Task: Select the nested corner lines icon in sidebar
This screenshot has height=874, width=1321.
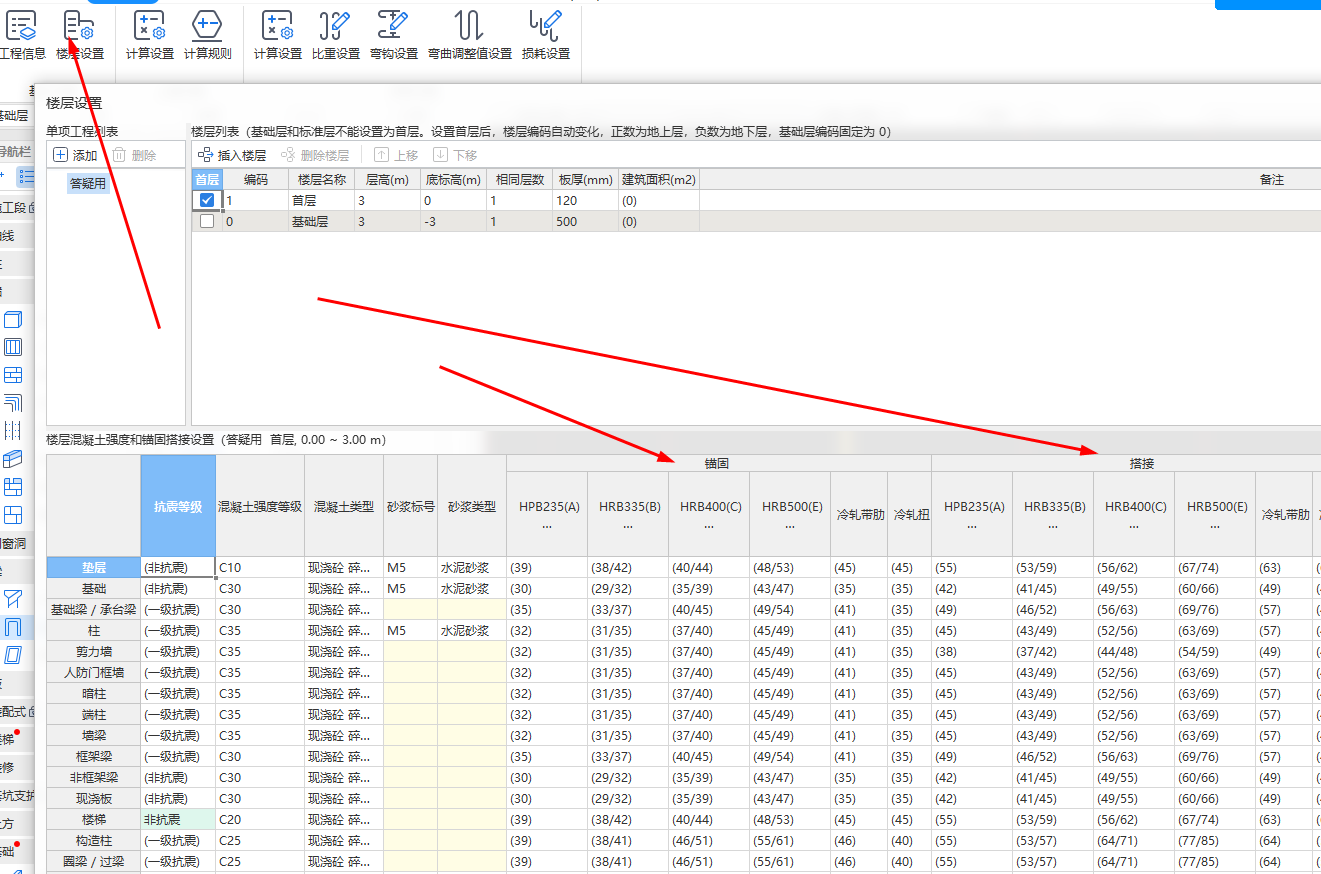Action: [x=13, y=403]
